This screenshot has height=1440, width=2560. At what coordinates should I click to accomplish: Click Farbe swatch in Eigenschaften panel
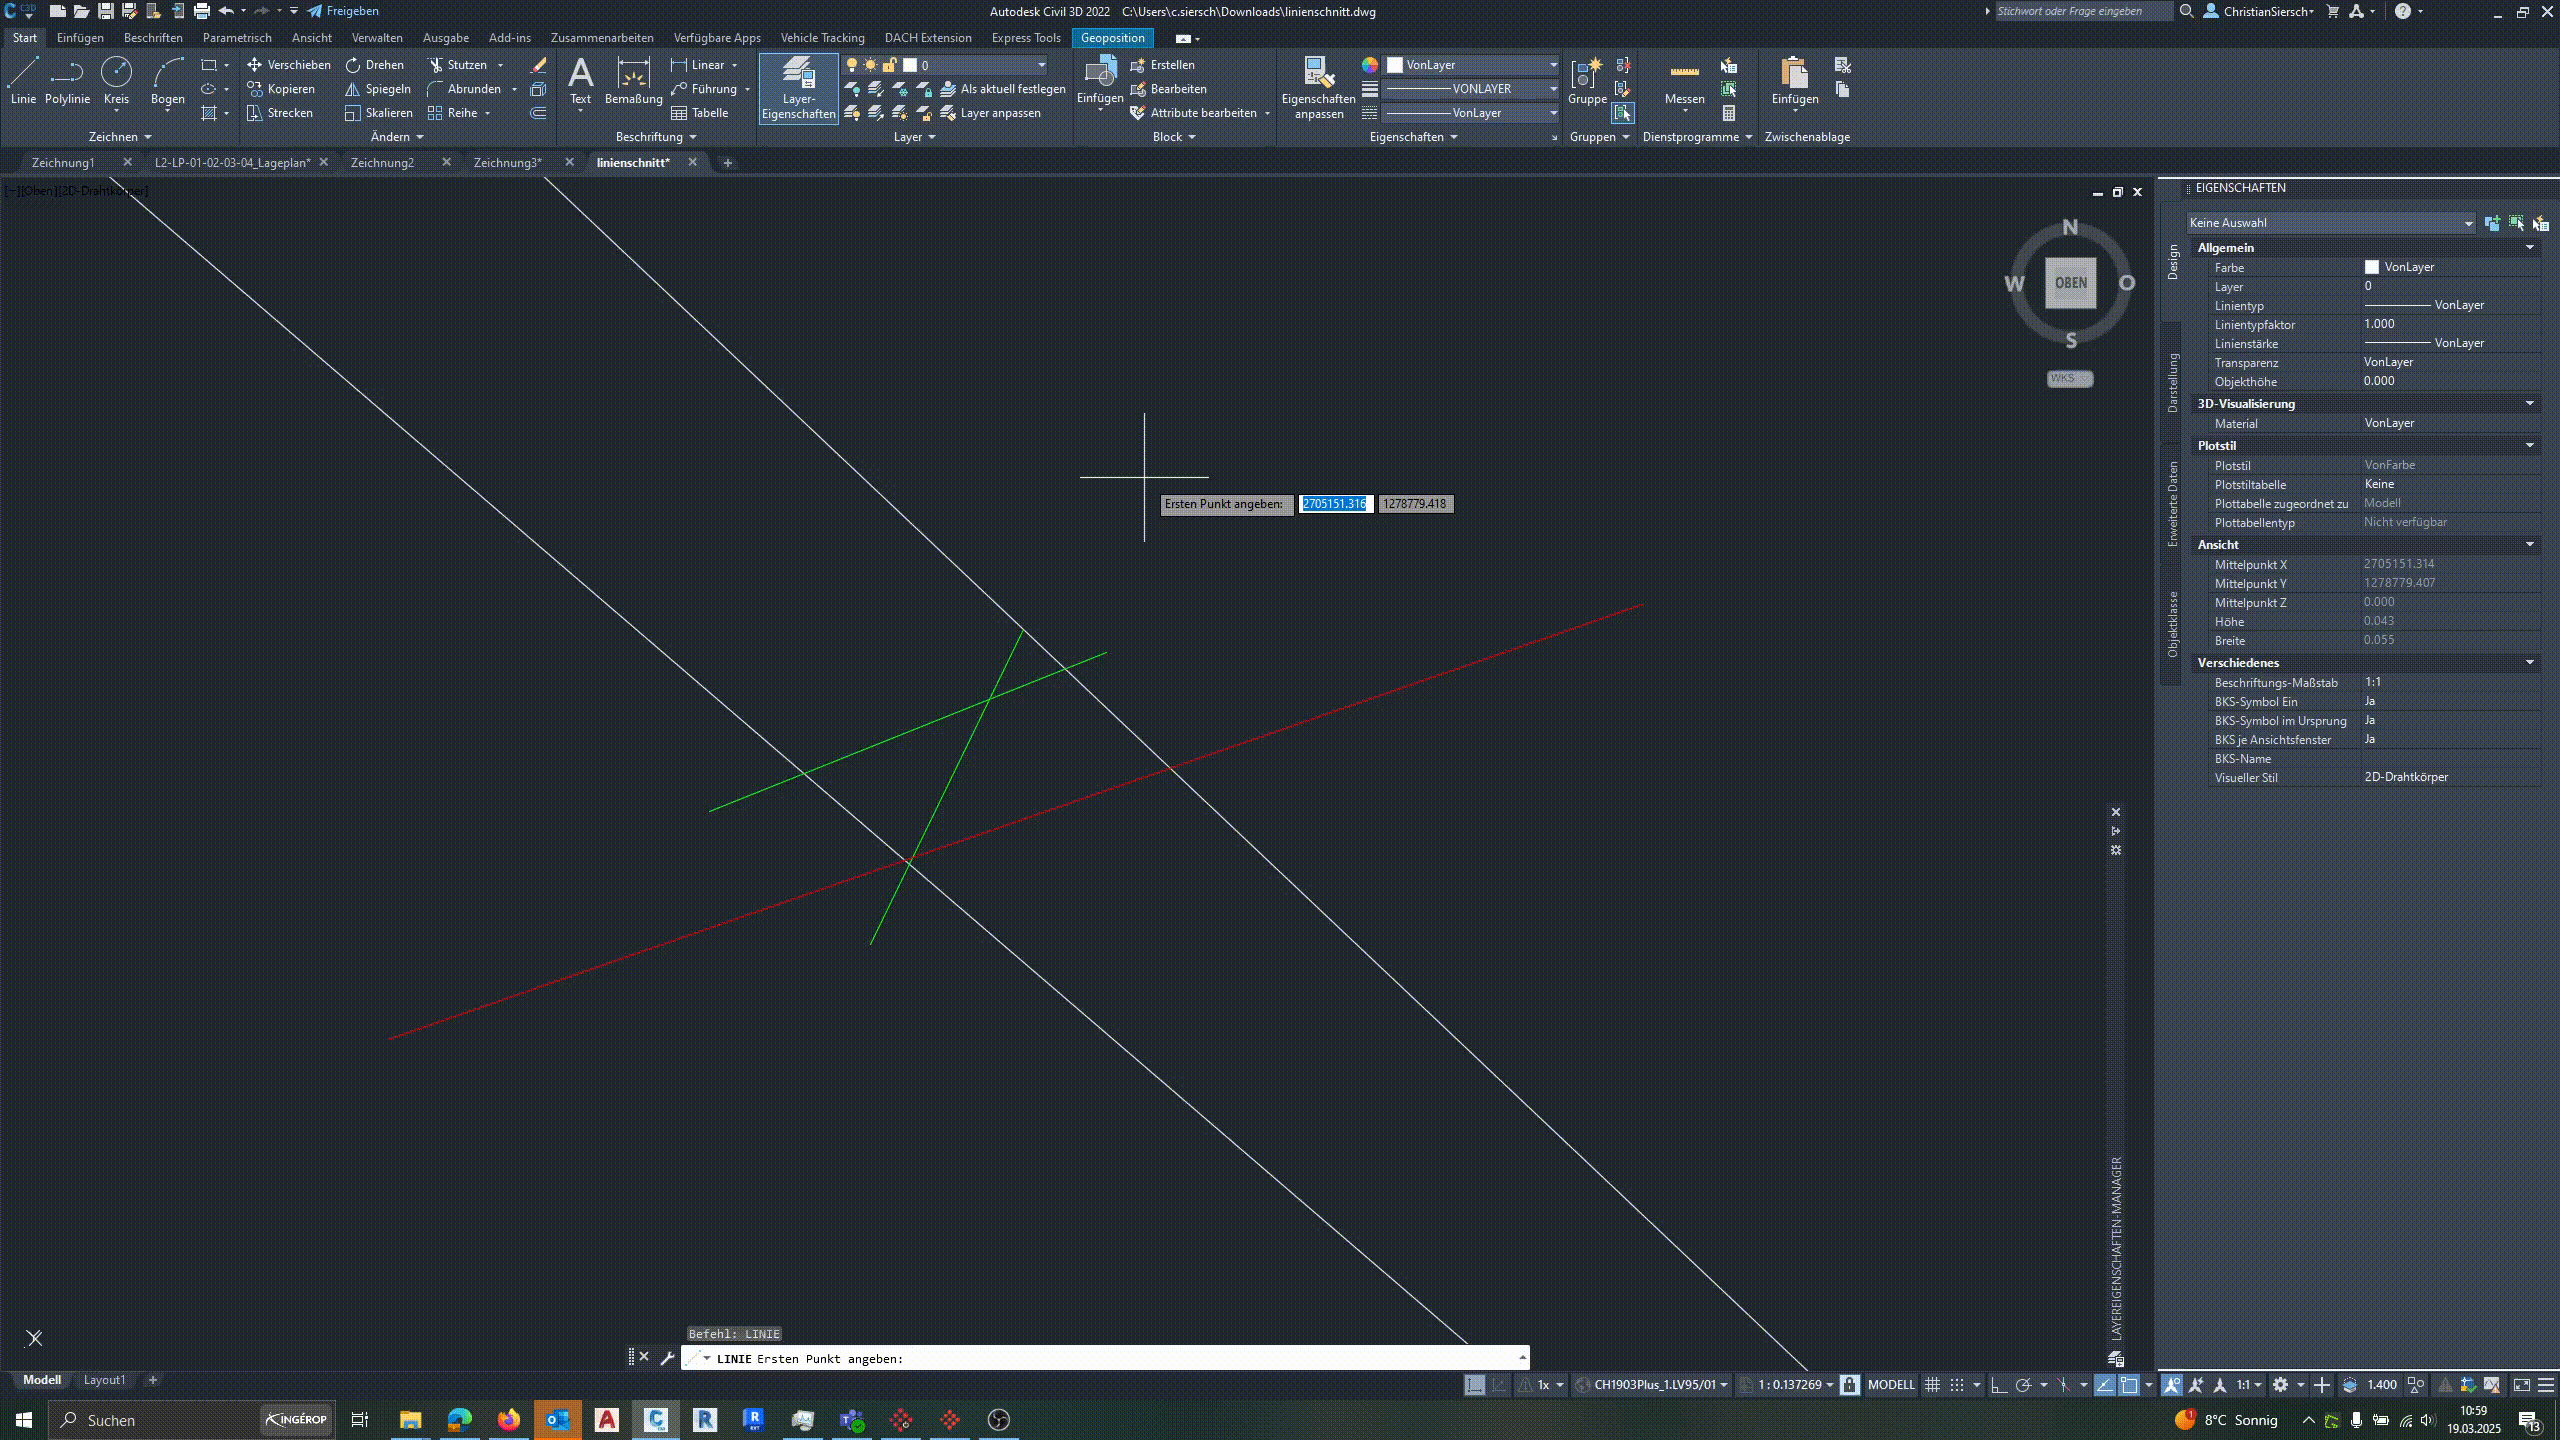[x=2371, y=267]
